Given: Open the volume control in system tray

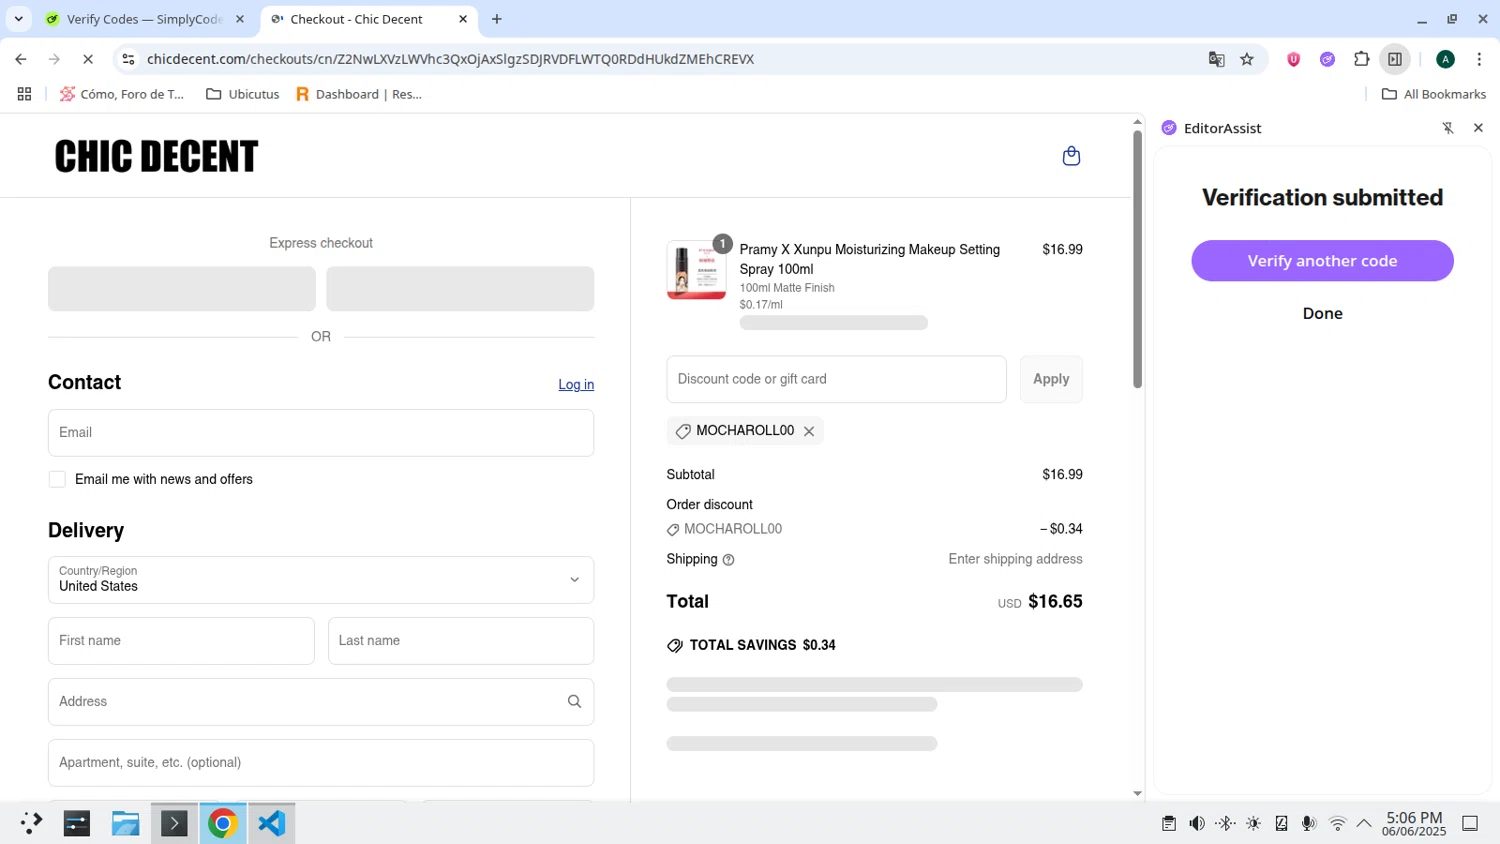Looking at the screenshot, I should click(x=1197, y=824).
